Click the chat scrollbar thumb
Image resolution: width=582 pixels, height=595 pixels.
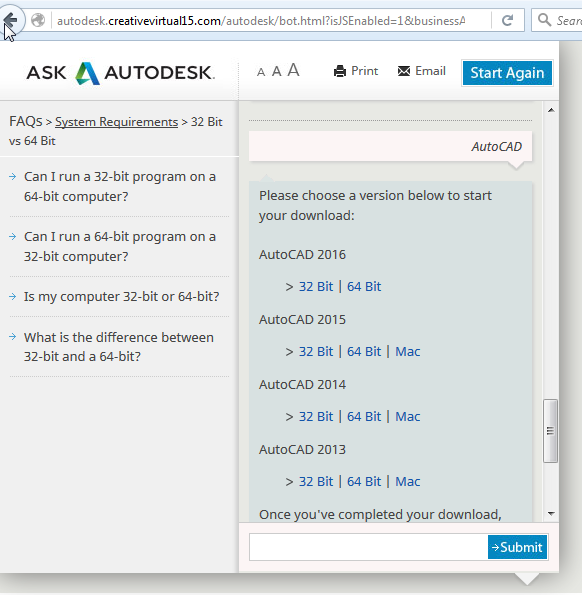(x=551, y=431)
